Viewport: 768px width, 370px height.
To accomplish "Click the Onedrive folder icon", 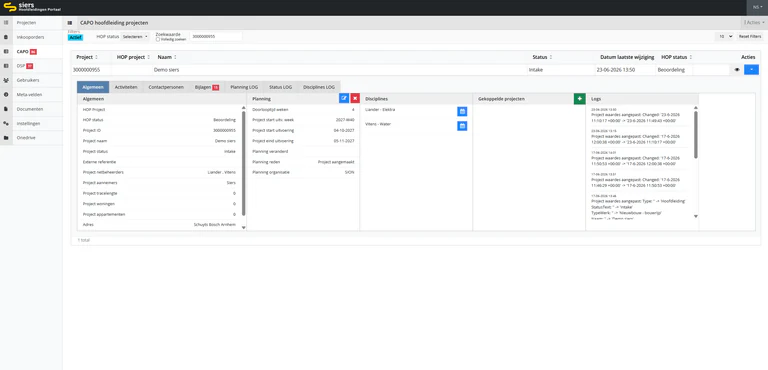I will coord(6,138).
